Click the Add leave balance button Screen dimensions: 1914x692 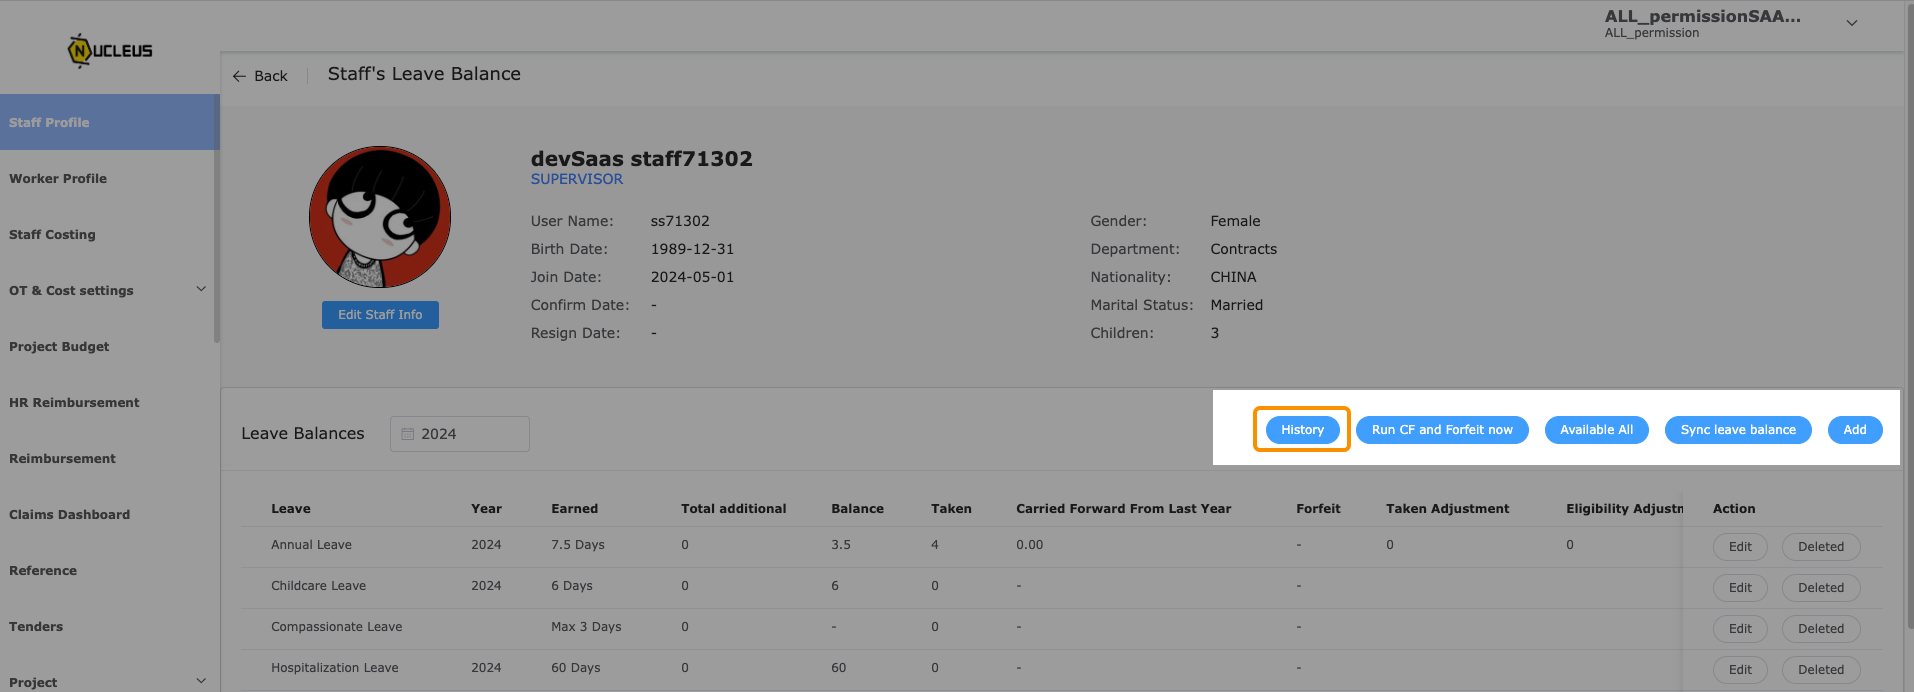click(x=1855, y=430)
